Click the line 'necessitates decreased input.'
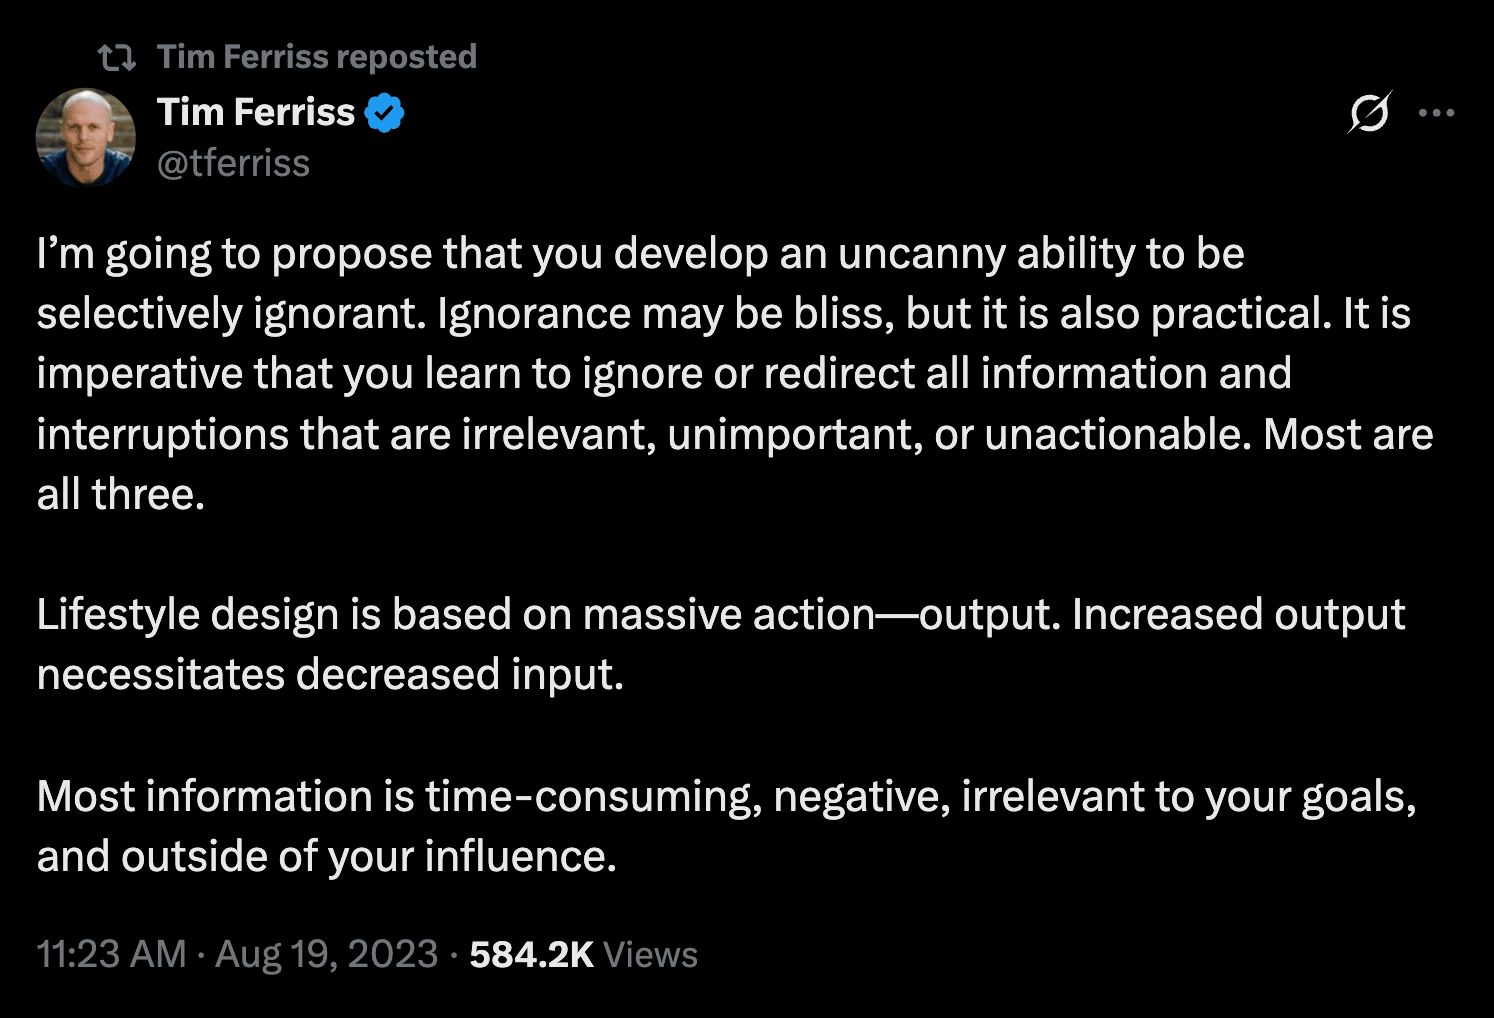Image resolution: width=1494 pixels, height=1018 pixels. point(330,675)
